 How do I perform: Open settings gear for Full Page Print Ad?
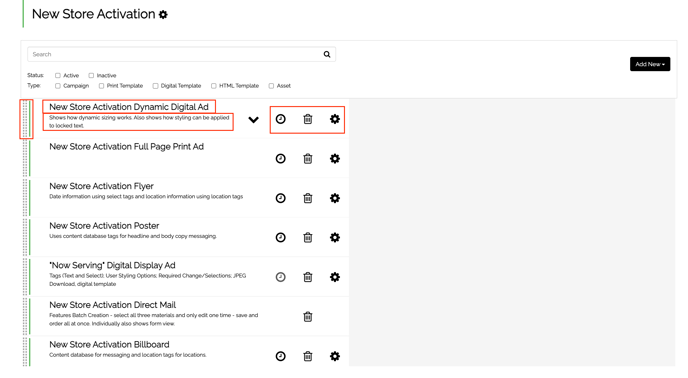coord(335,158)
